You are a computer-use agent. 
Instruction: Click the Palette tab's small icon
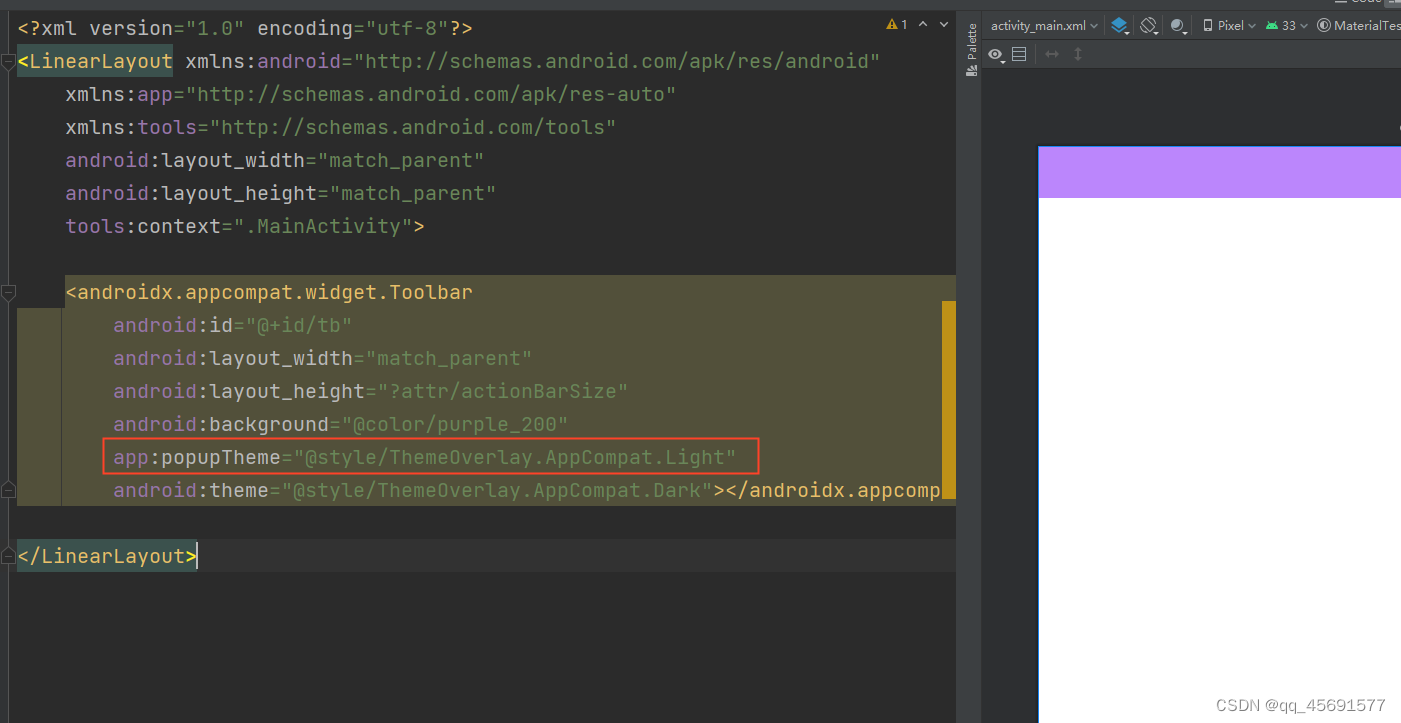pyautogui.click(x=970, y=72)
